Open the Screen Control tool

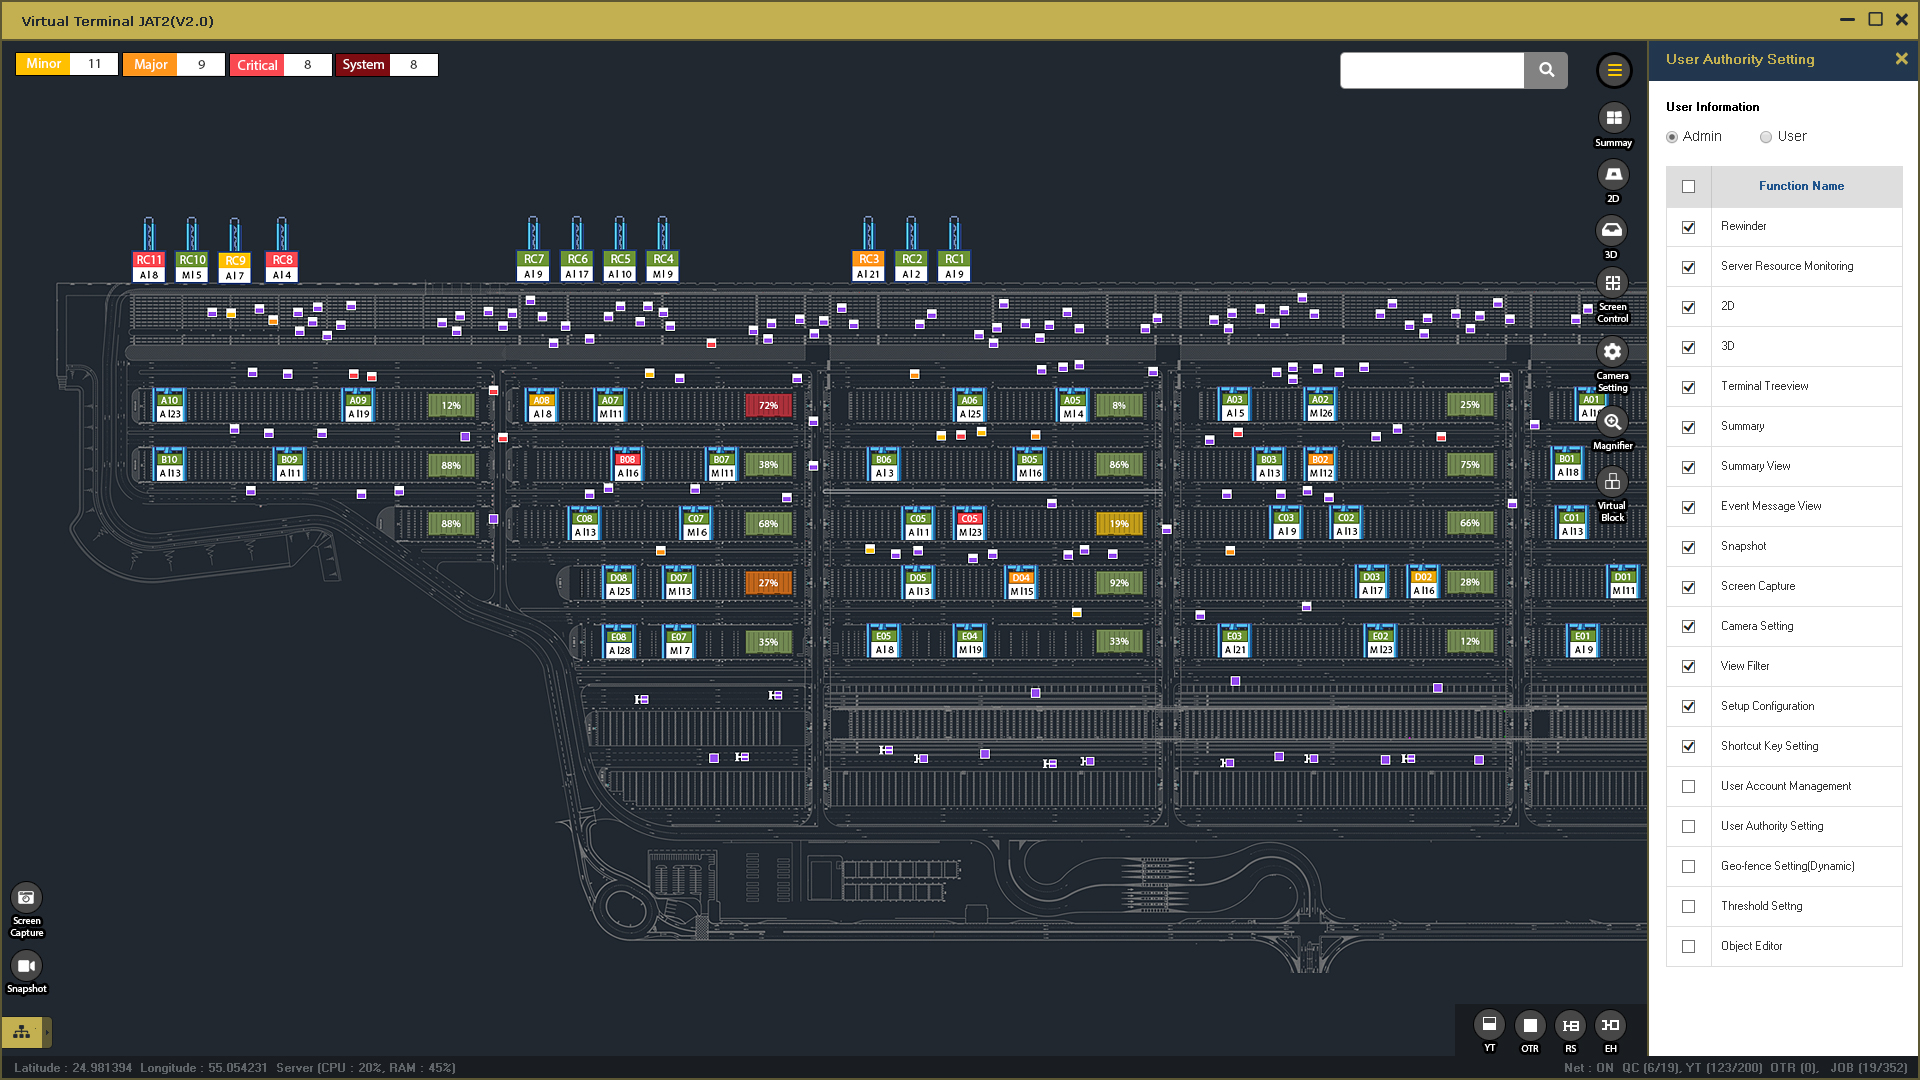[x=1612, y=284]
